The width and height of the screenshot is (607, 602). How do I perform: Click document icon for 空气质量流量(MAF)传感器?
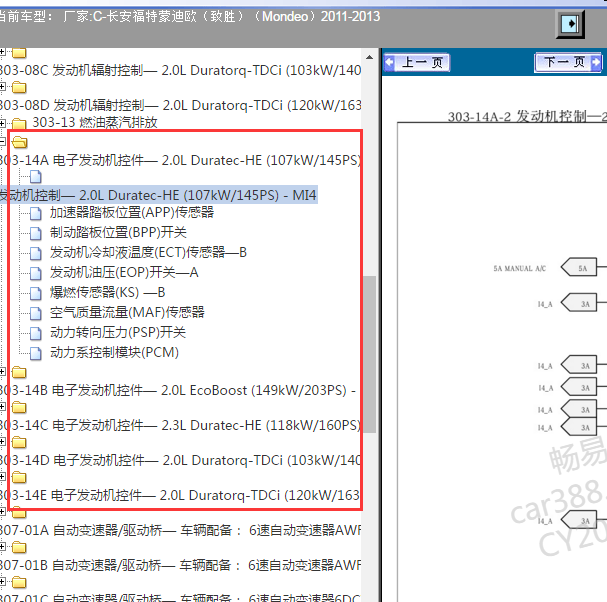pos(36,313)
